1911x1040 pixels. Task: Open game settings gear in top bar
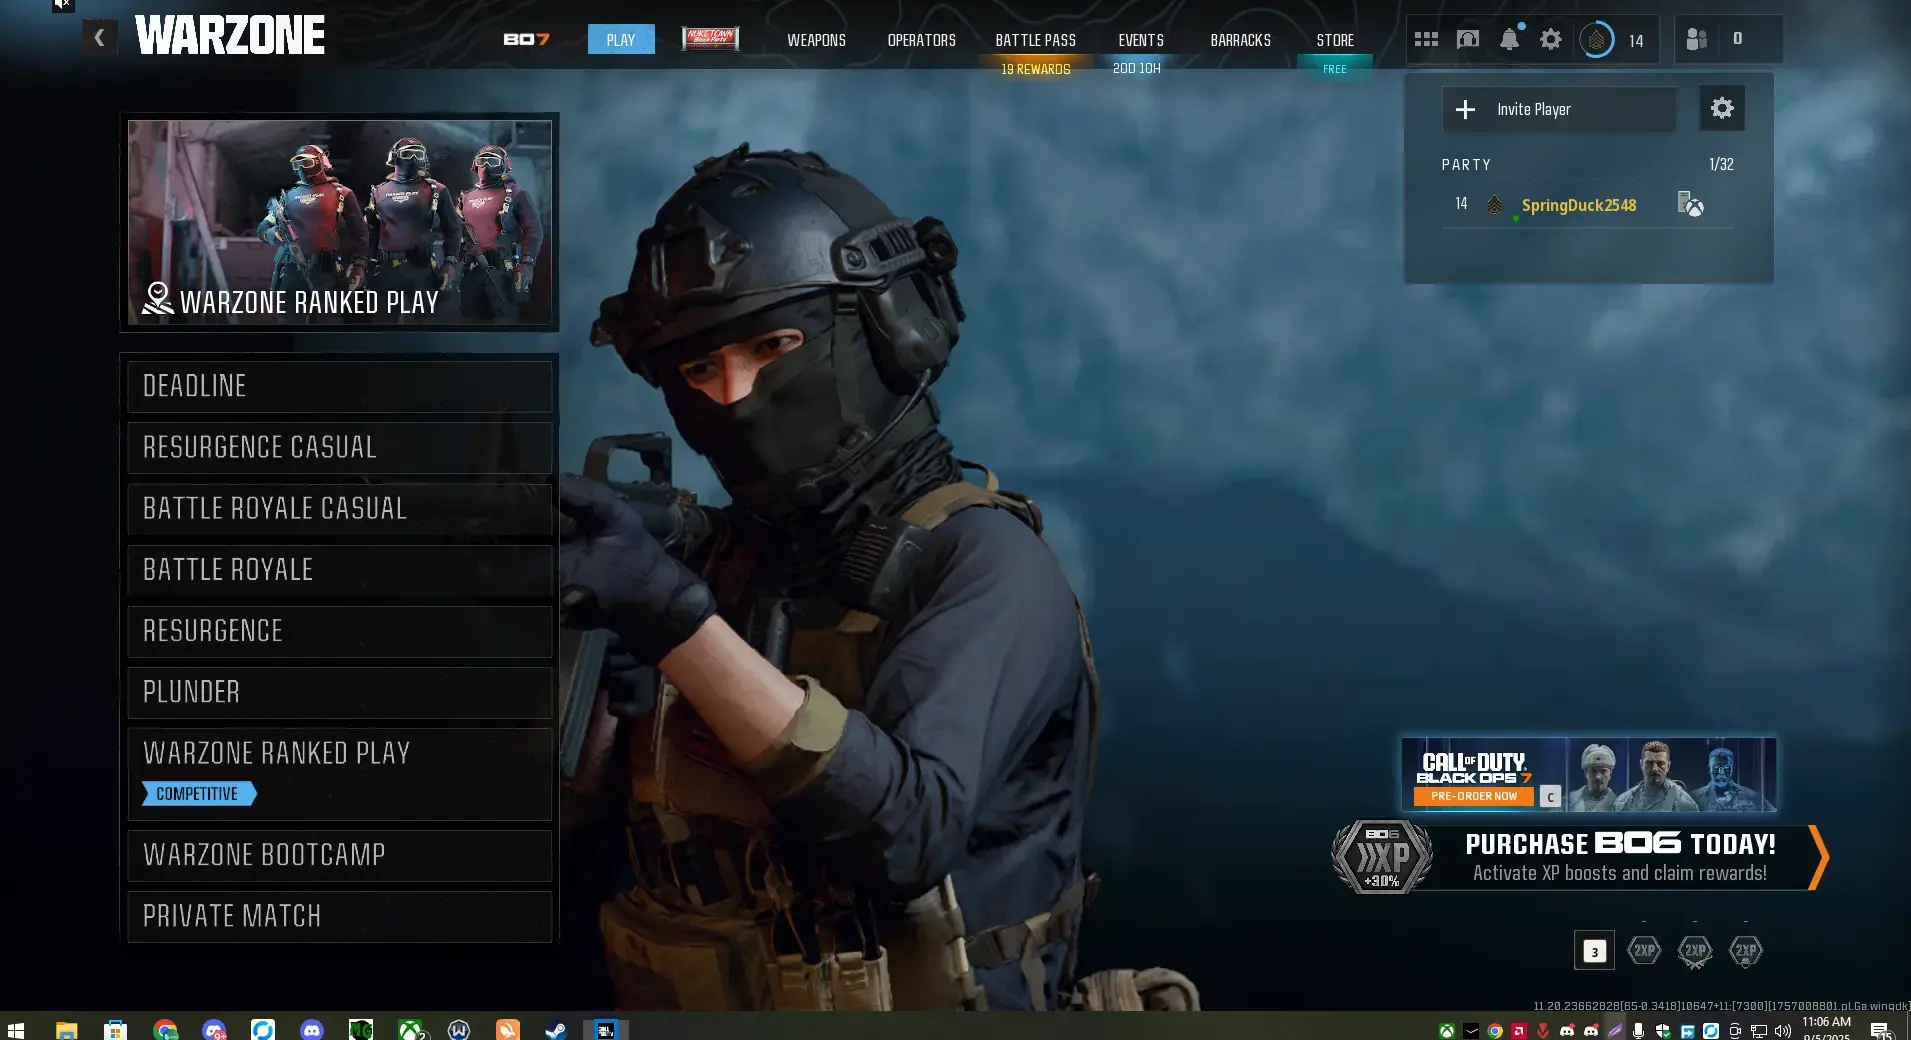pyautogui.click(x=1551, y=39)
